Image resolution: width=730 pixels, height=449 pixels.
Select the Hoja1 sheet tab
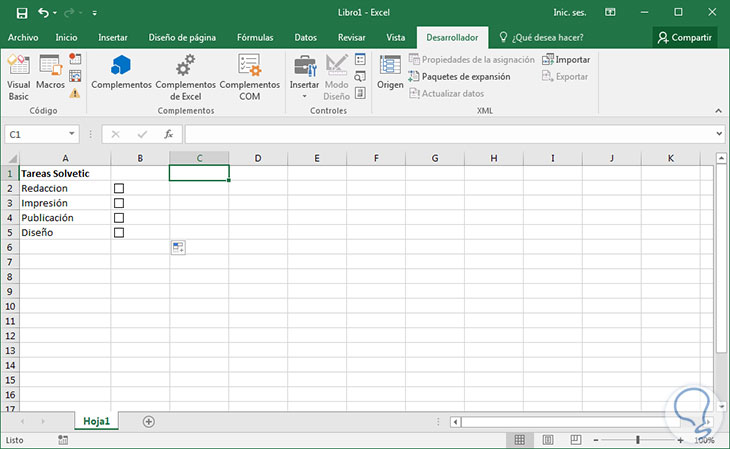click(x=96, y=421)
